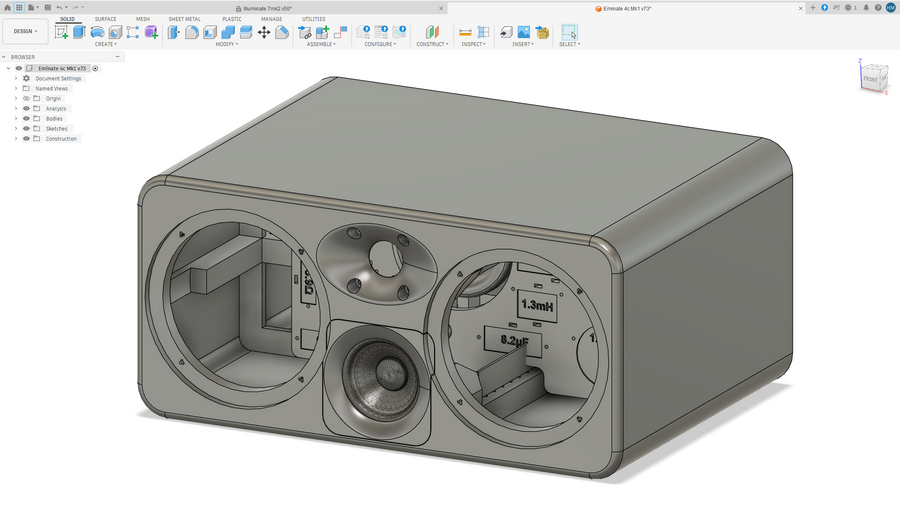Click the Home icon
The image size is (900, 524).
tap(7, 7)
